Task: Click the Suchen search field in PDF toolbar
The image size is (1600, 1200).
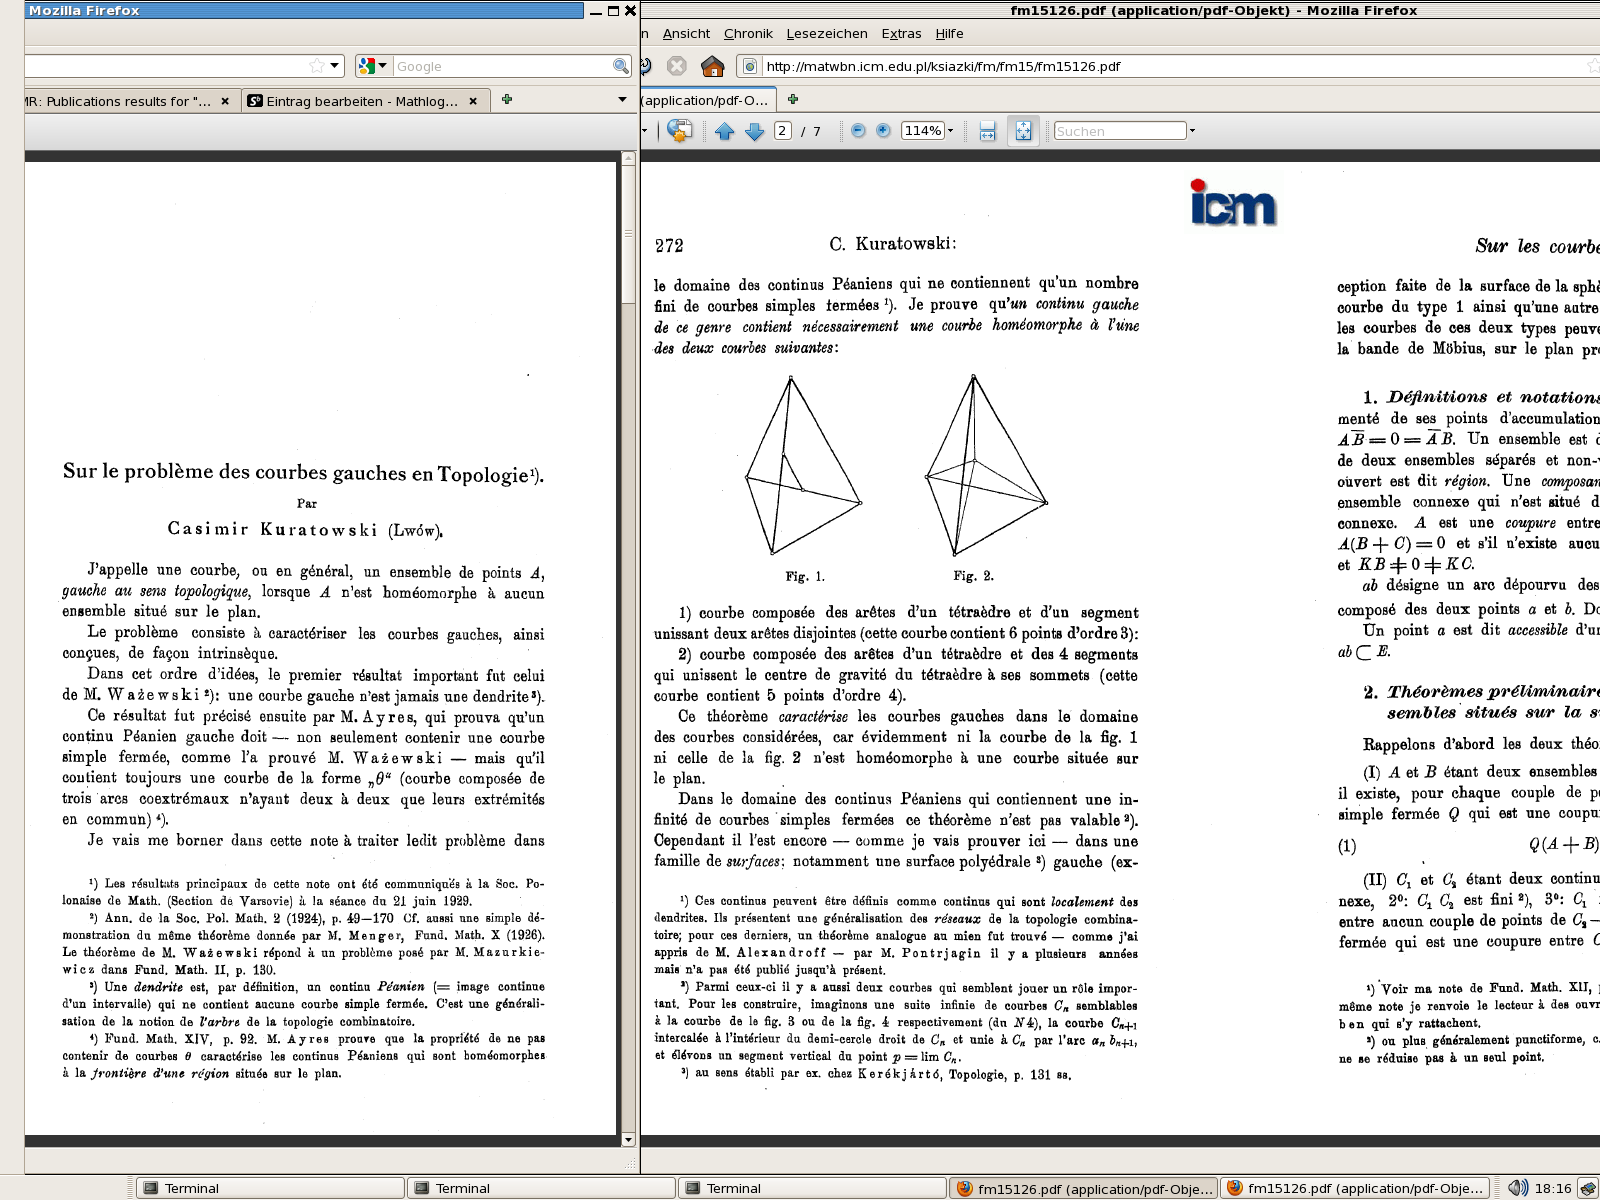Action: coord(1119,131)
